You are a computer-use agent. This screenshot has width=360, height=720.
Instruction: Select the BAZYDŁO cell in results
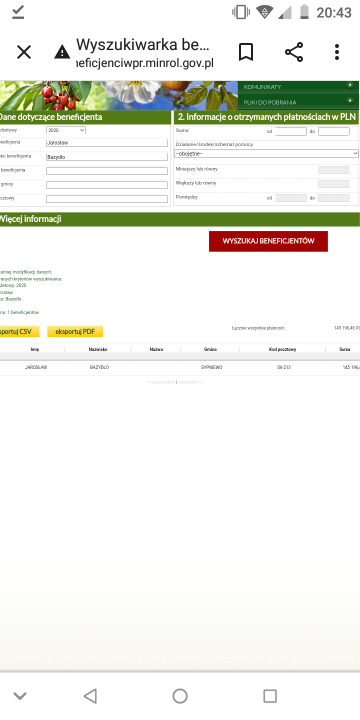(99, 368)
